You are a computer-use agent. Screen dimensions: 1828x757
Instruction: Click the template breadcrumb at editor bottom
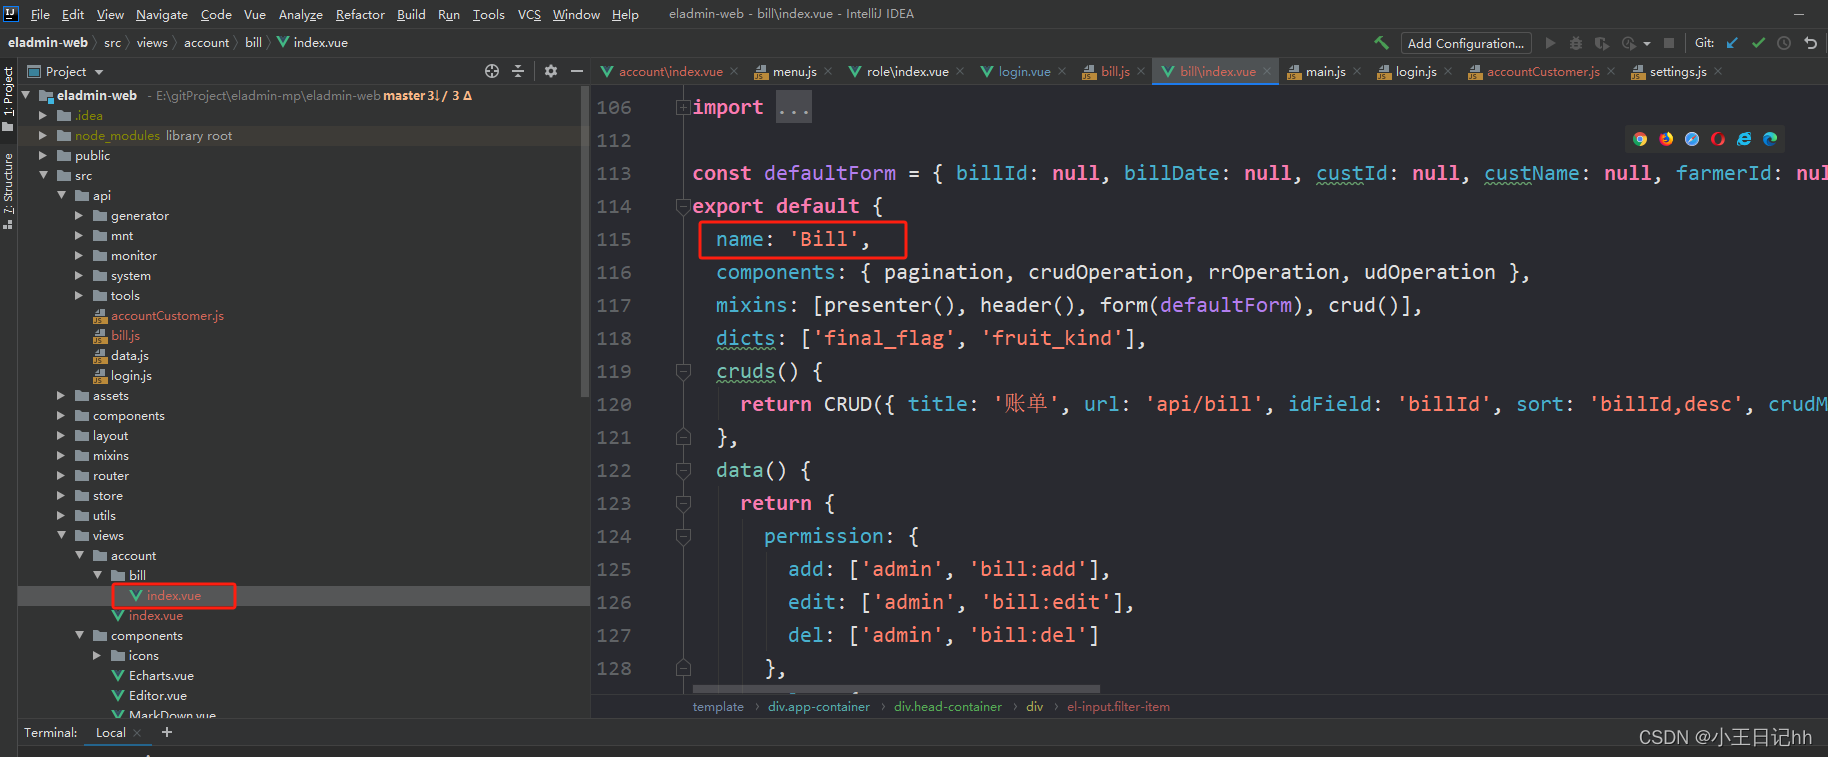(718, 706)
